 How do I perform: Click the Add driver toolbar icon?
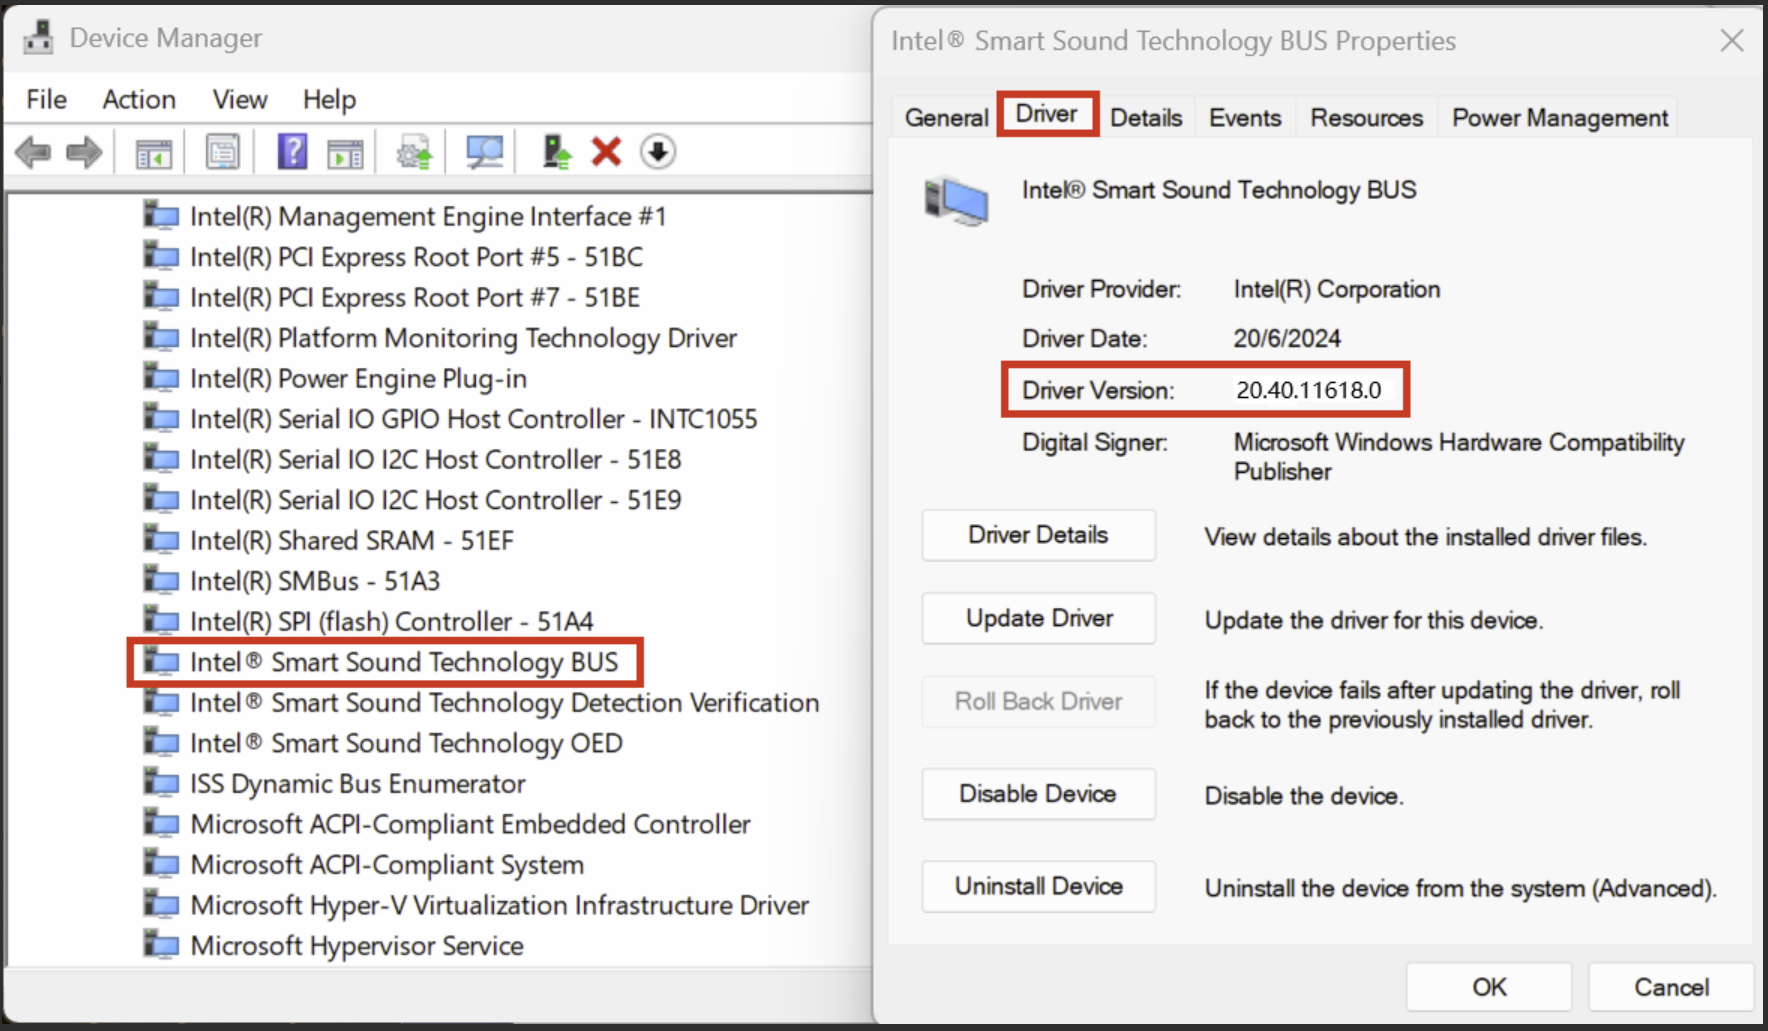pyautogui.click(x=556, y=152)
